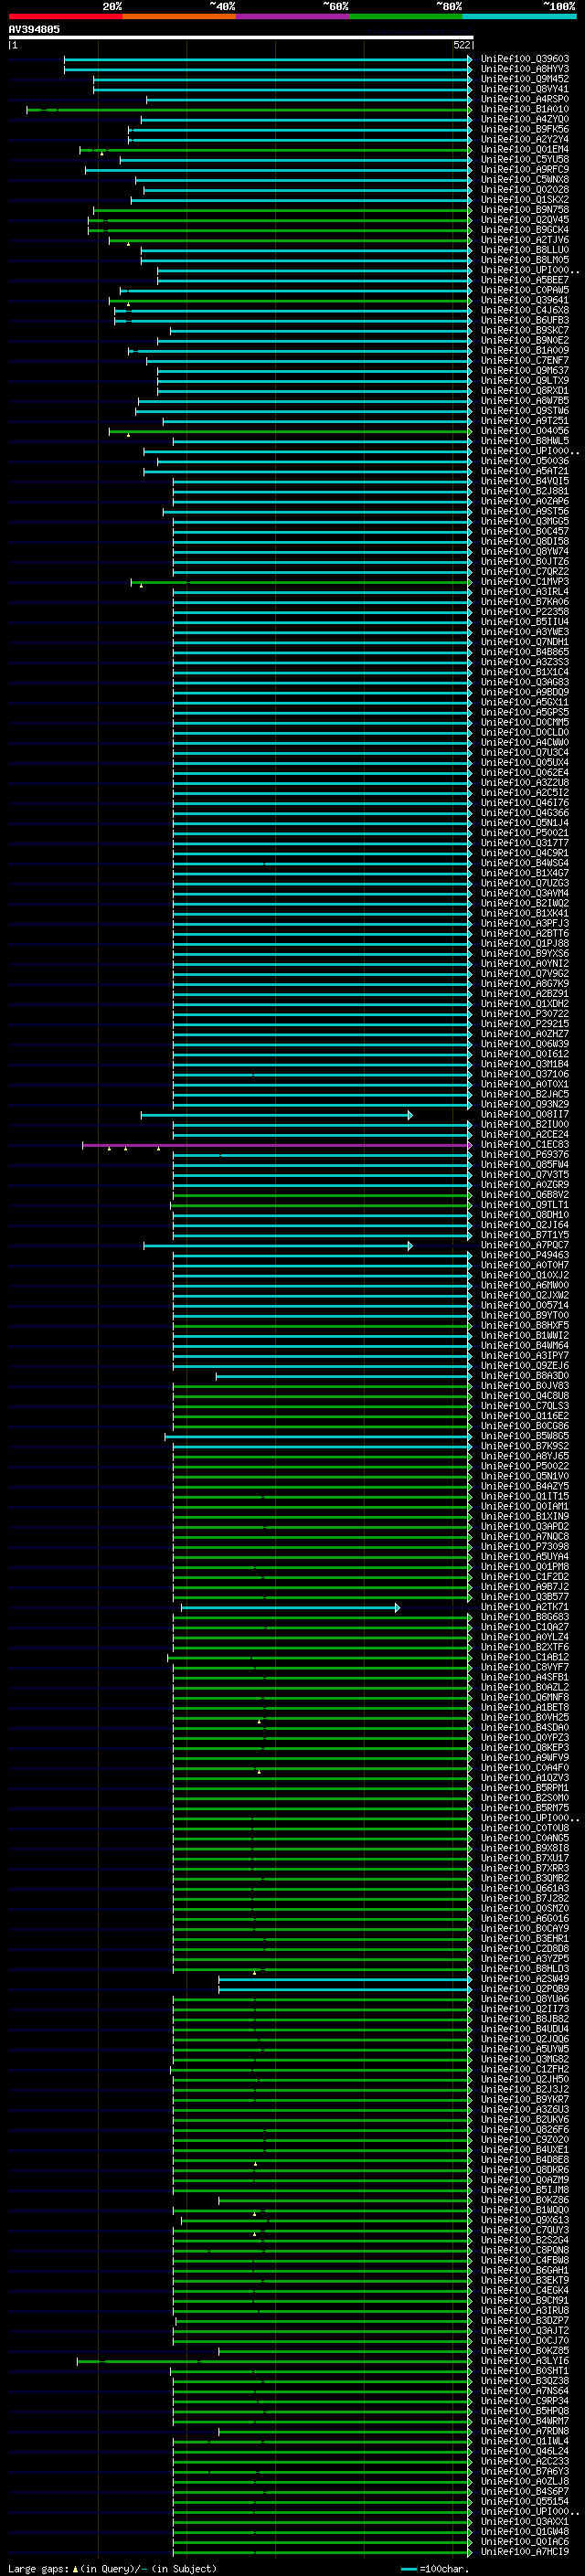Open hit UniRef100_Q9STW6
Viewport: 585px width, 2576px height.
pos(524,410)
